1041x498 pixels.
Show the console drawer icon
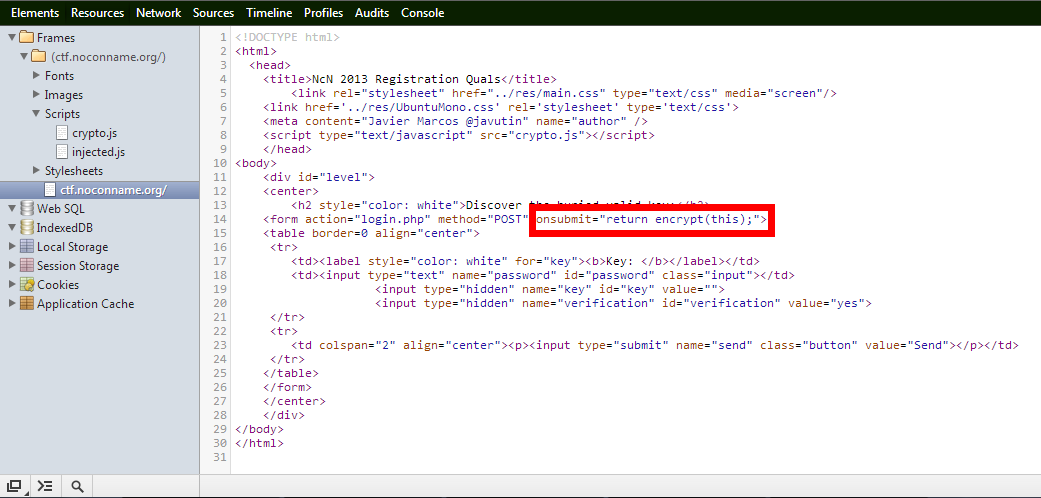tap(45, 486)
